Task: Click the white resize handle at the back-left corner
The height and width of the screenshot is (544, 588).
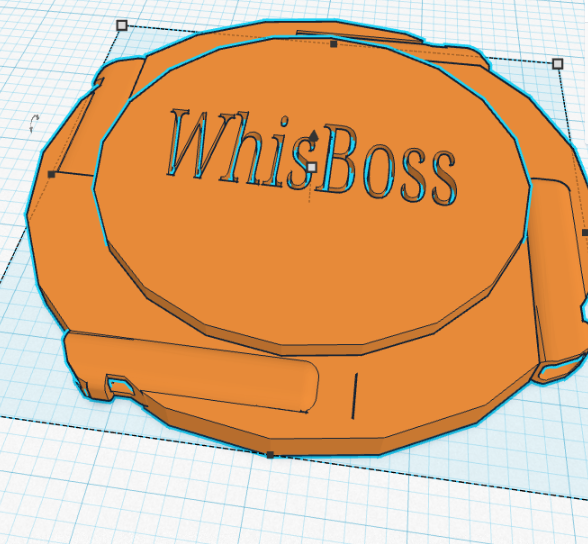Action: (122, 25)
